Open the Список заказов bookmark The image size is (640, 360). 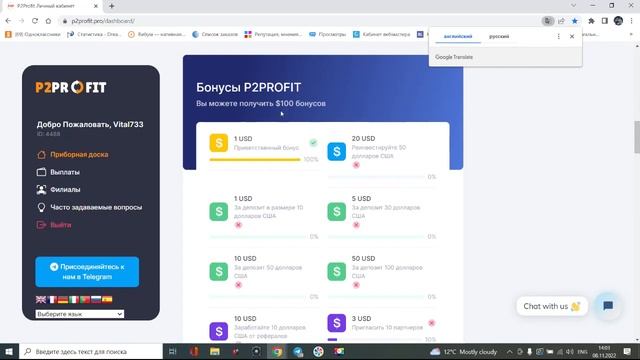pyautogui.click(x=215, y=34)
